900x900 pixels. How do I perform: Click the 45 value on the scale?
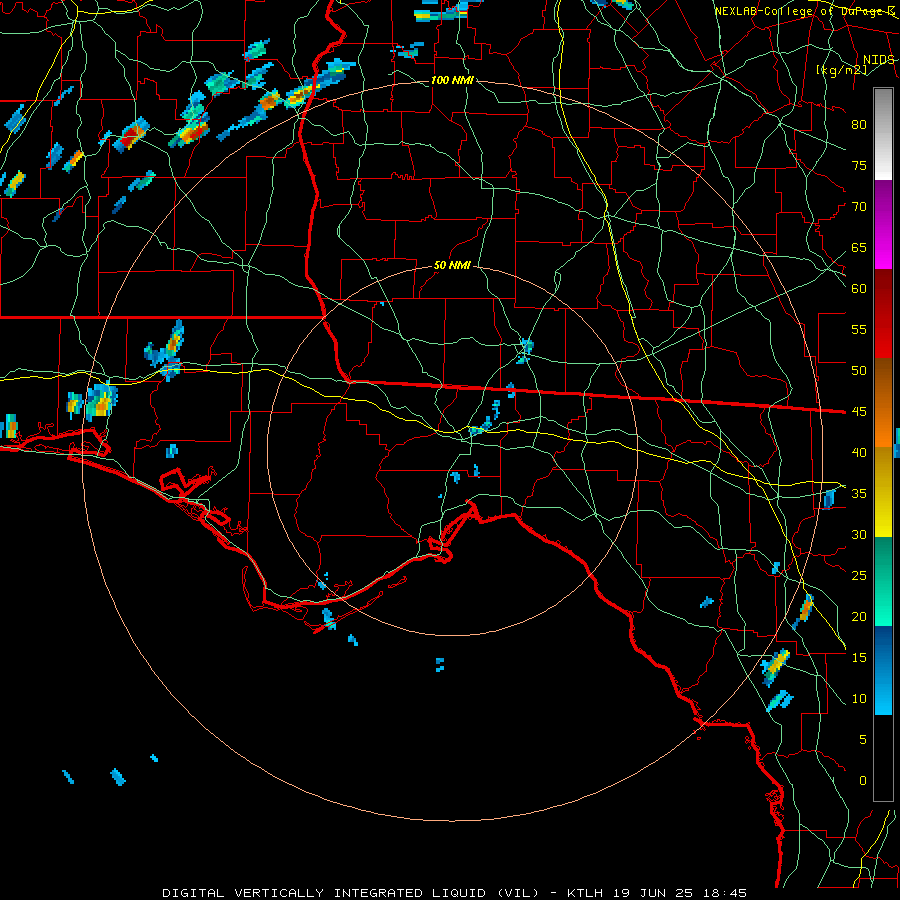(x=859, y=412)
